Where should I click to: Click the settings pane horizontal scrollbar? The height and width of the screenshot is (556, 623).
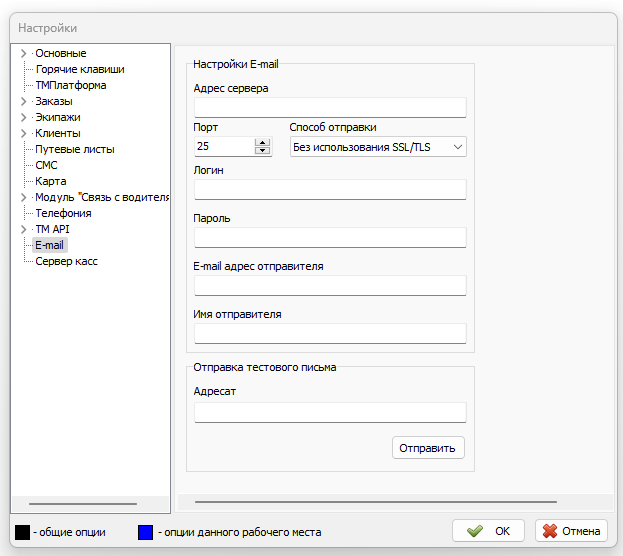[375, 502]
